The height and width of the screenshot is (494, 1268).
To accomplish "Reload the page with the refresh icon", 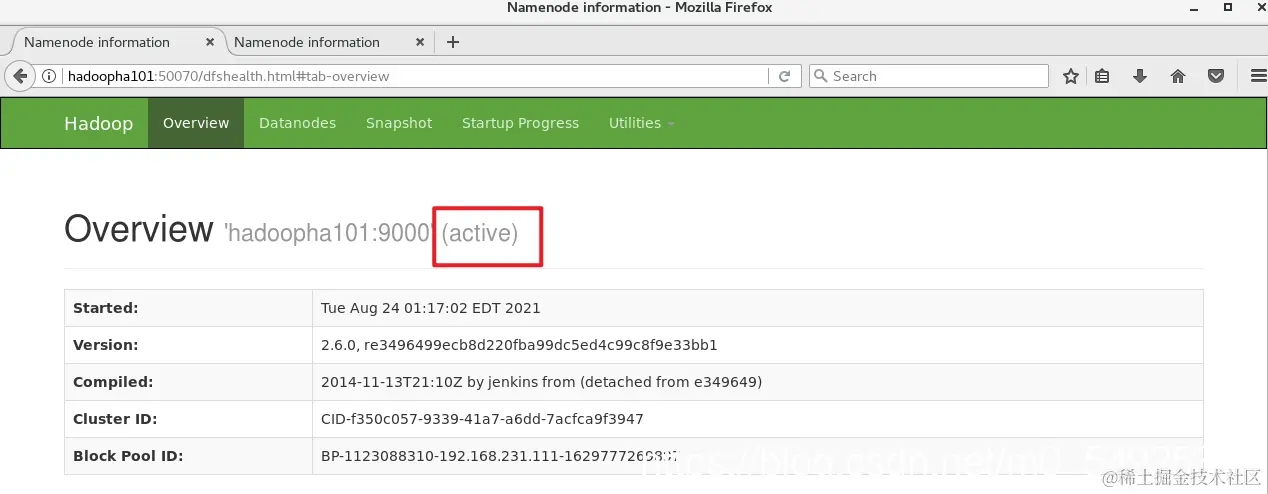I will pos(785,76).
